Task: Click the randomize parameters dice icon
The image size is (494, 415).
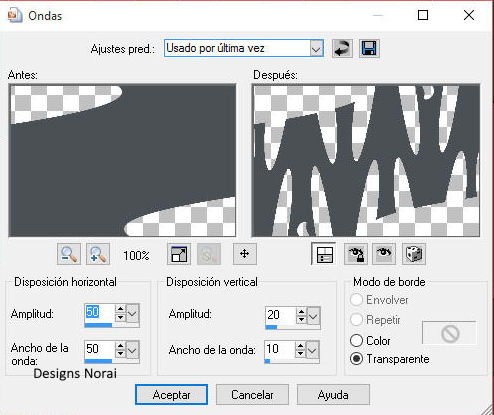Action: (x=414, y=254)
